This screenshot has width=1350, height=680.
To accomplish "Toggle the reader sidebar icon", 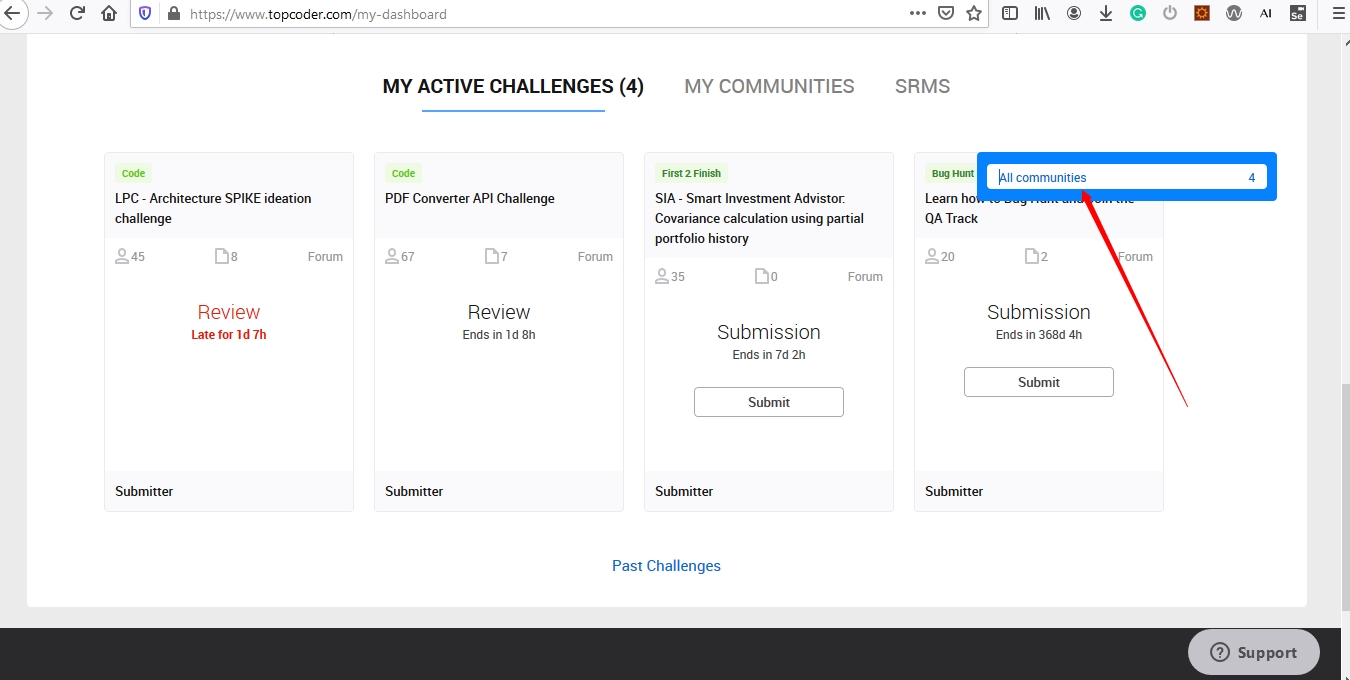I will pyautogui.click(x=1010, y=14).
